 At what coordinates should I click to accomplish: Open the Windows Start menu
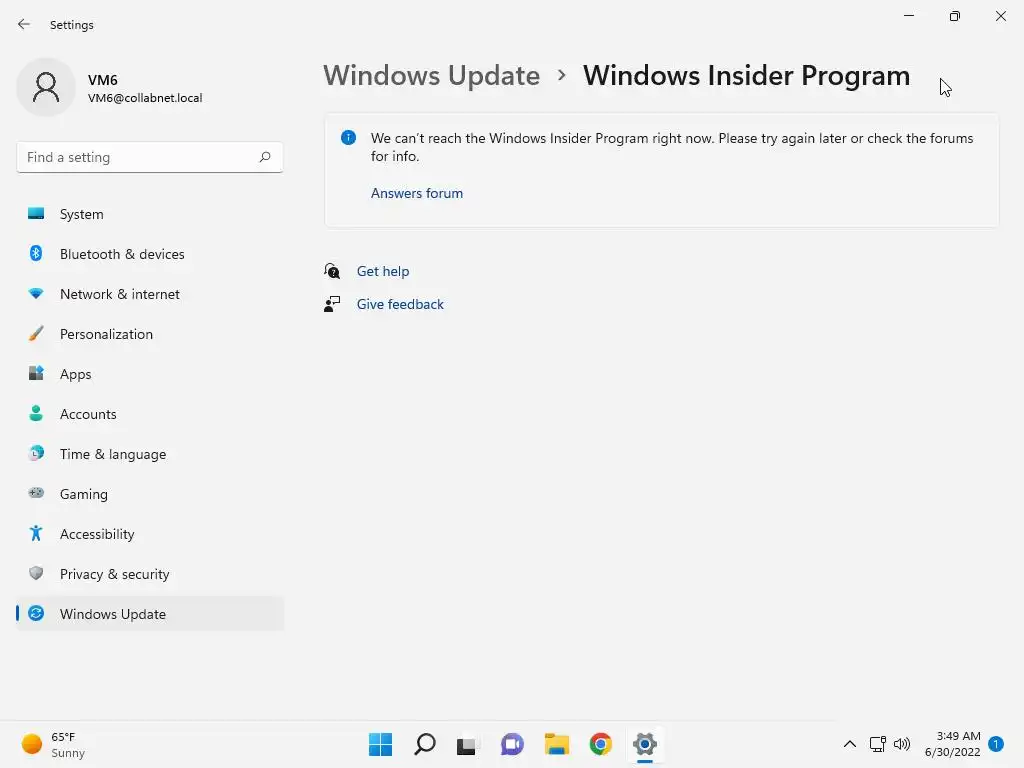380,744
